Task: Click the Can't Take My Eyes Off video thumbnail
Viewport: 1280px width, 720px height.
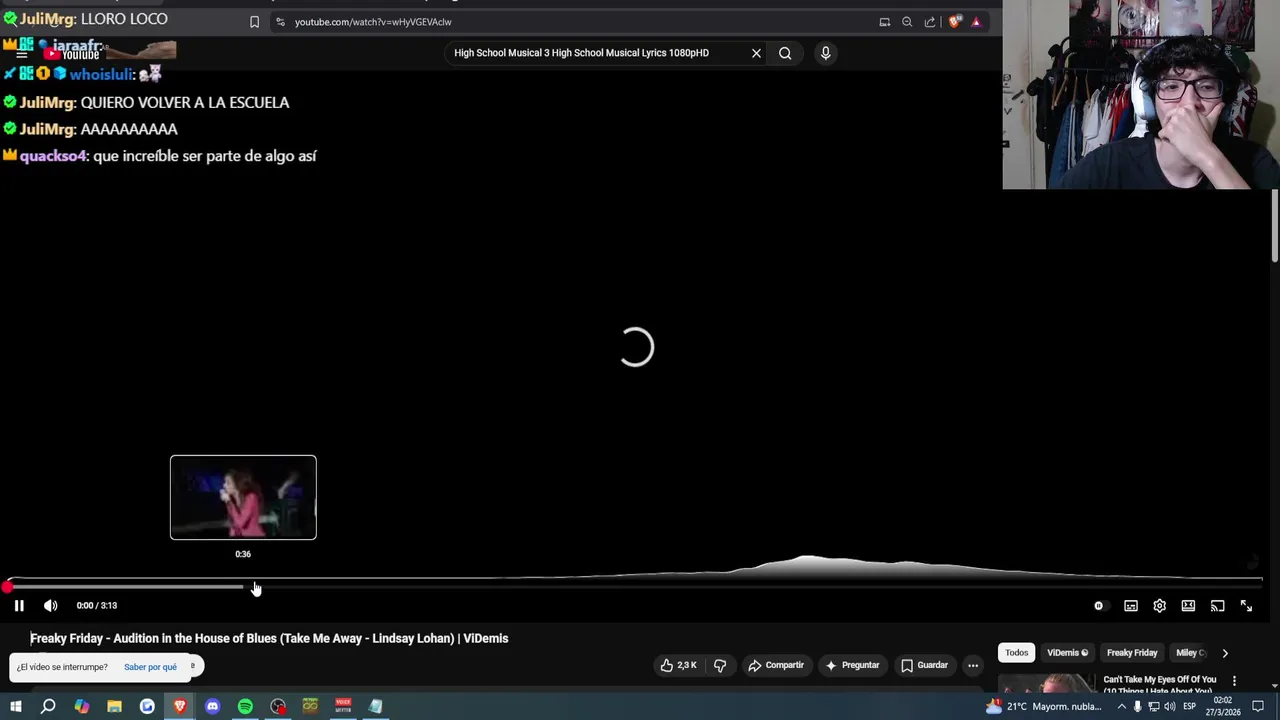Action: (1047, 683)
